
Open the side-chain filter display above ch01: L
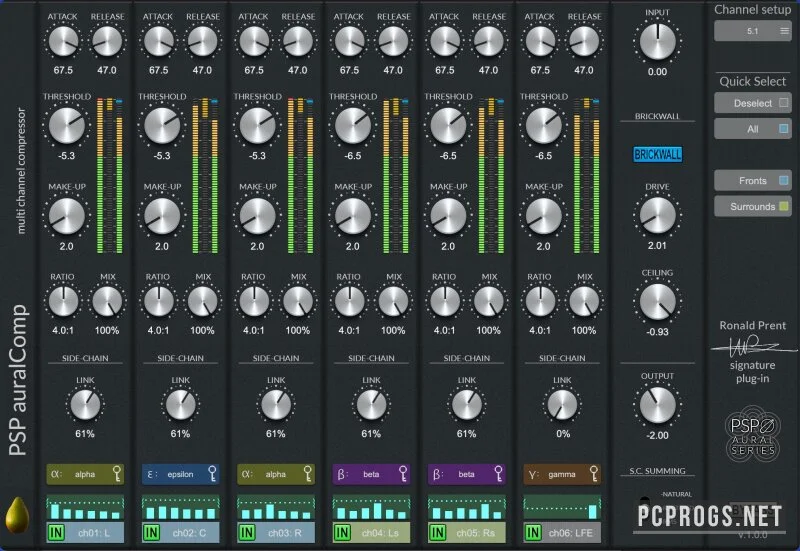(x=85, y=508)
